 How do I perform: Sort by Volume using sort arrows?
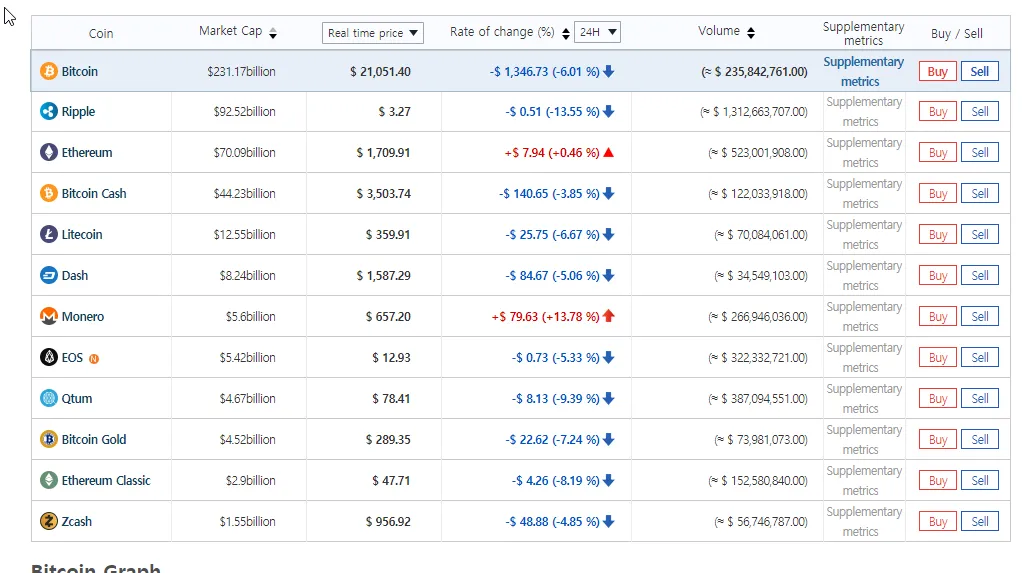[751, 33]
